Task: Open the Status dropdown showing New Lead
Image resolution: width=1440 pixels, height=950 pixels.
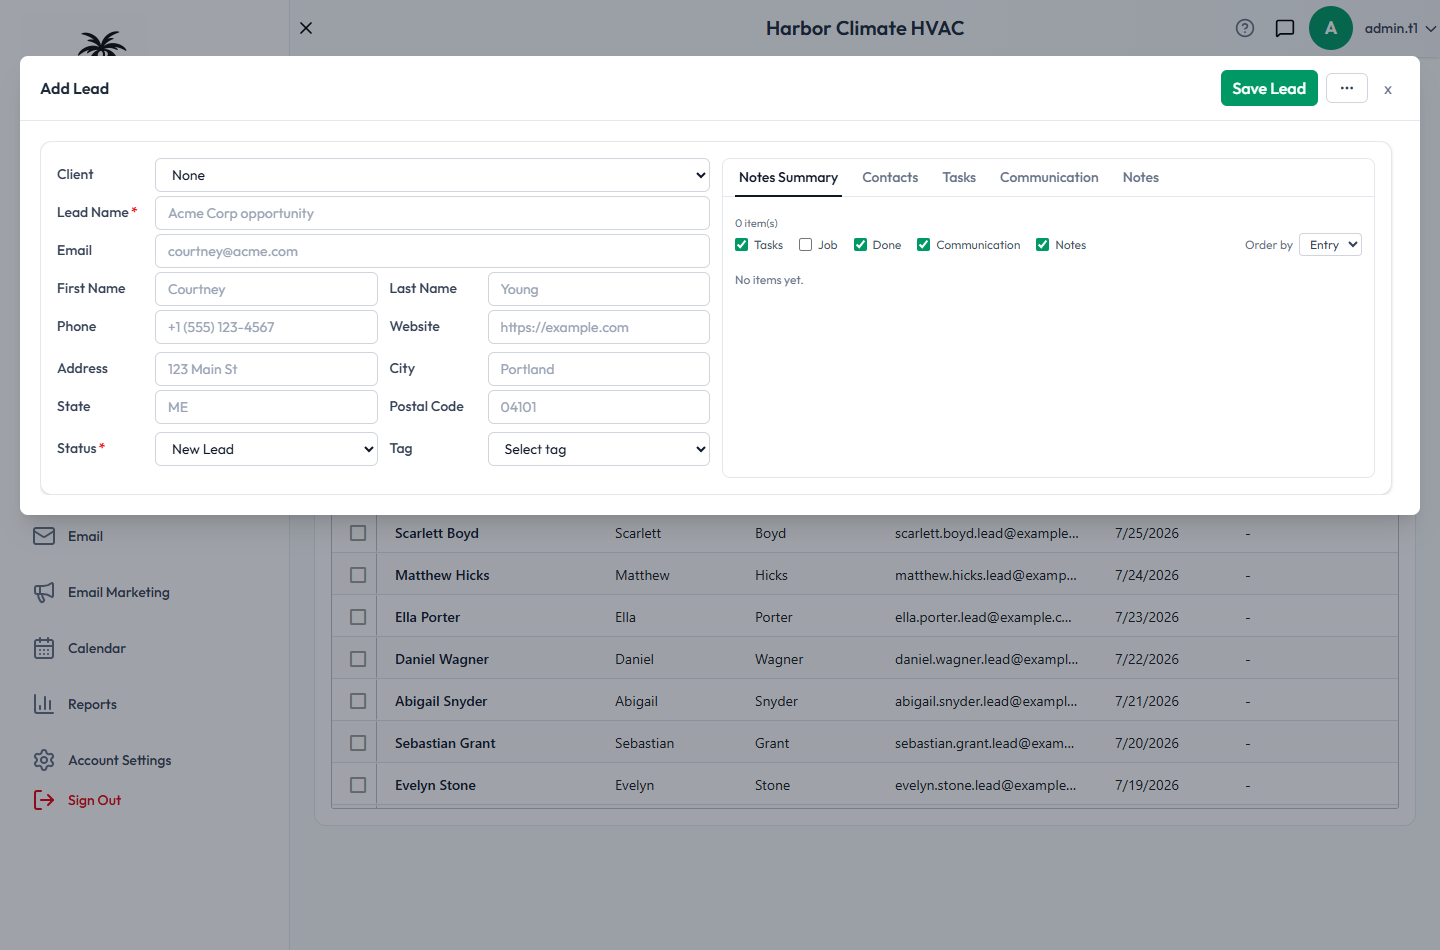Action: click(x=266, y=449)
